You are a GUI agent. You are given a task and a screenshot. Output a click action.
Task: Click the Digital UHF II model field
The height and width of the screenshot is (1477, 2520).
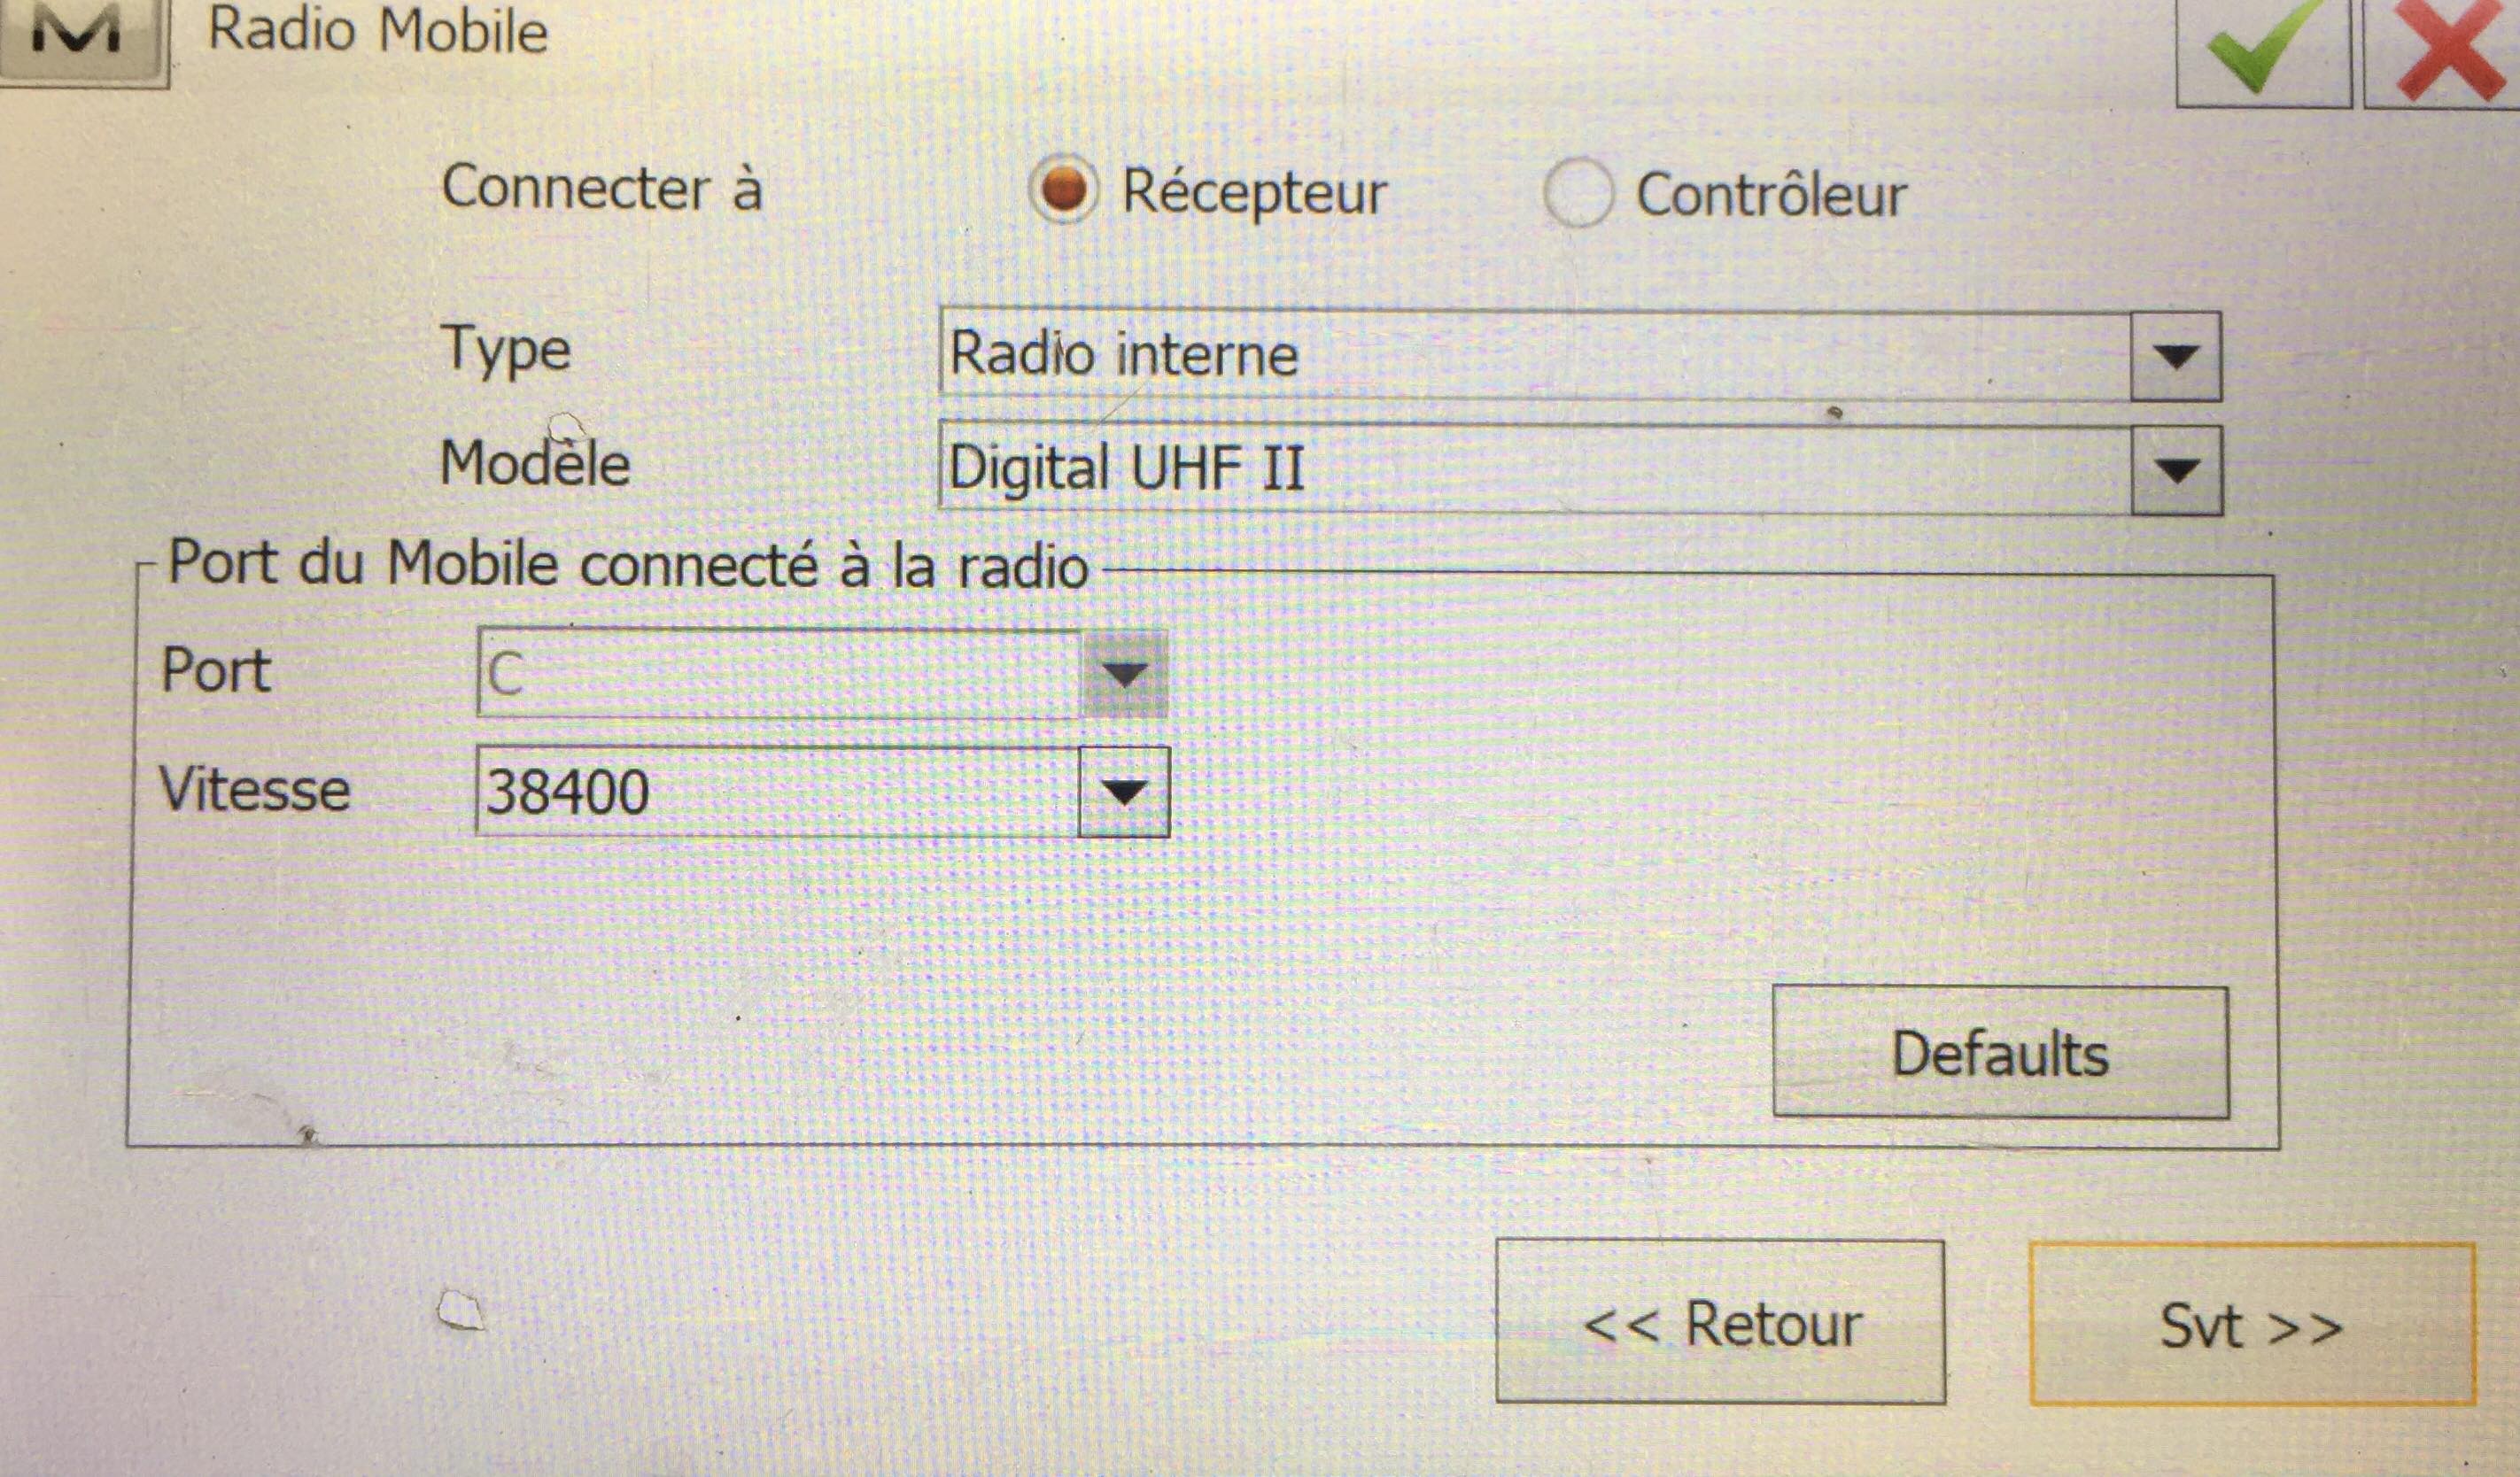pos(1535,469)
